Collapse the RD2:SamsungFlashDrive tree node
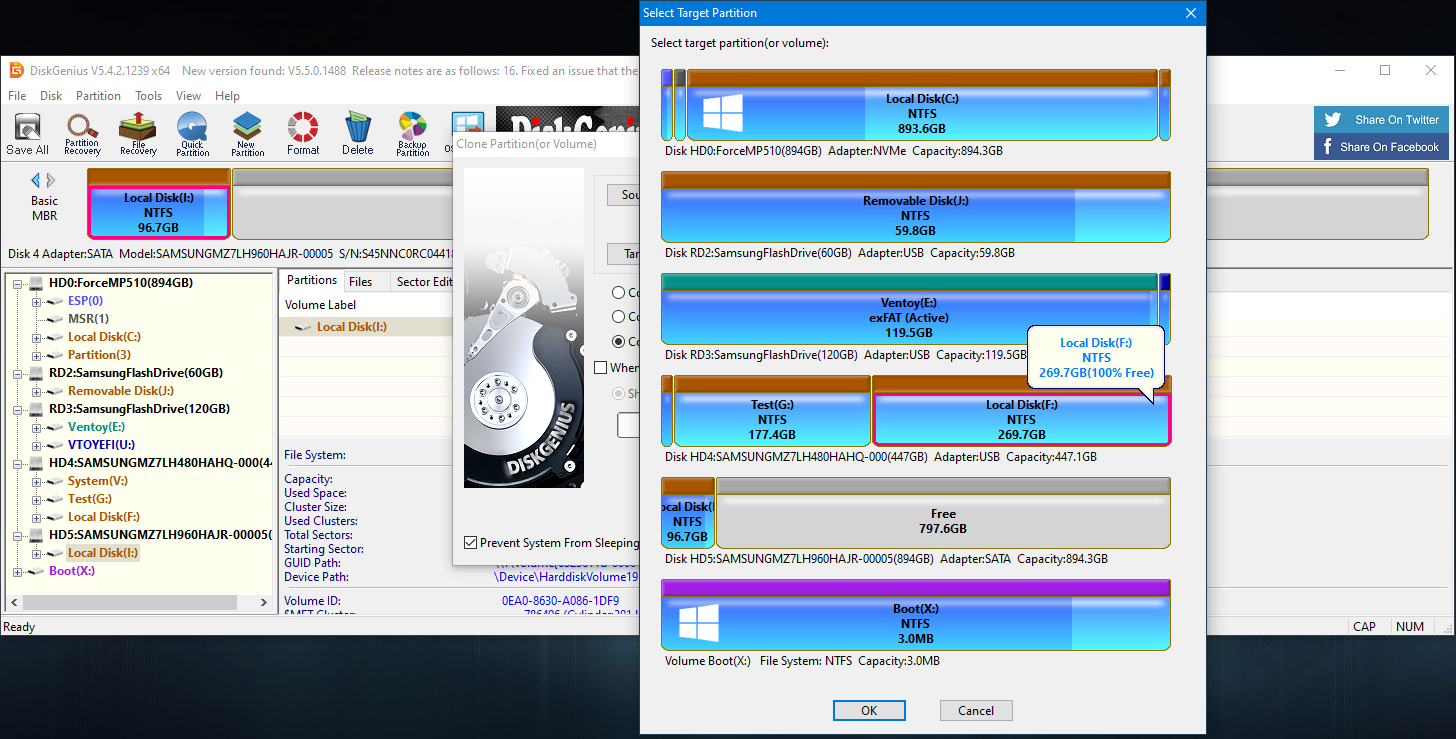Viewport: 1456px width, 739px height. pos(18,373)
